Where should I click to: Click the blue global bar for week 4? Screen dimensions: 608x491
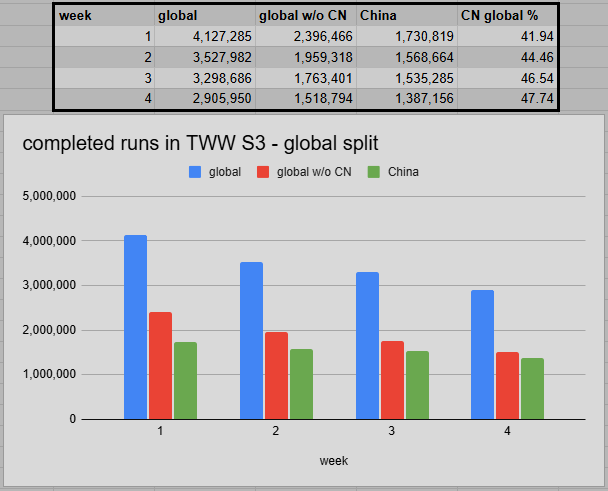click(x=482, y=354)
